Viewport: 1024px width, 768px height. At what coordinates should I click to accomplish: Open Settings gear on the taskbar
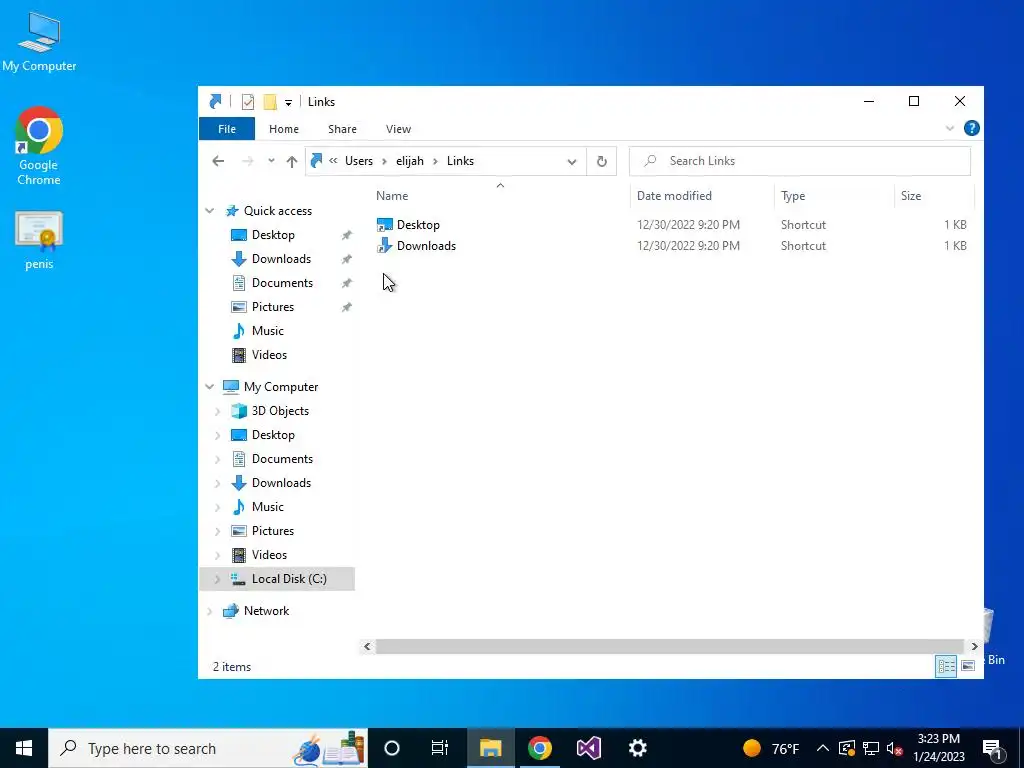[637, 748]
